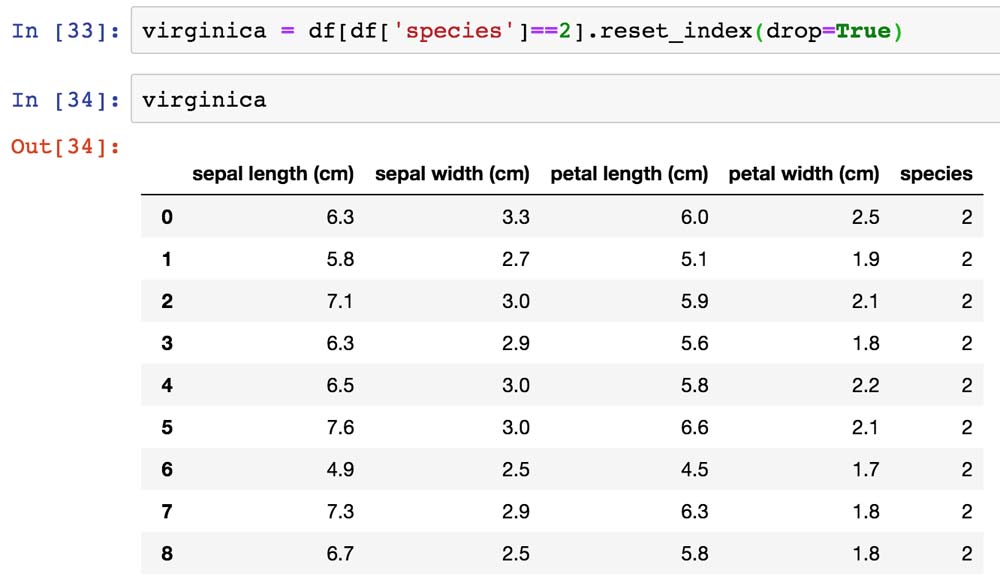The image size is (1000, 583).
Task: Click the petal length value 6.6
Action: [694, 427]
